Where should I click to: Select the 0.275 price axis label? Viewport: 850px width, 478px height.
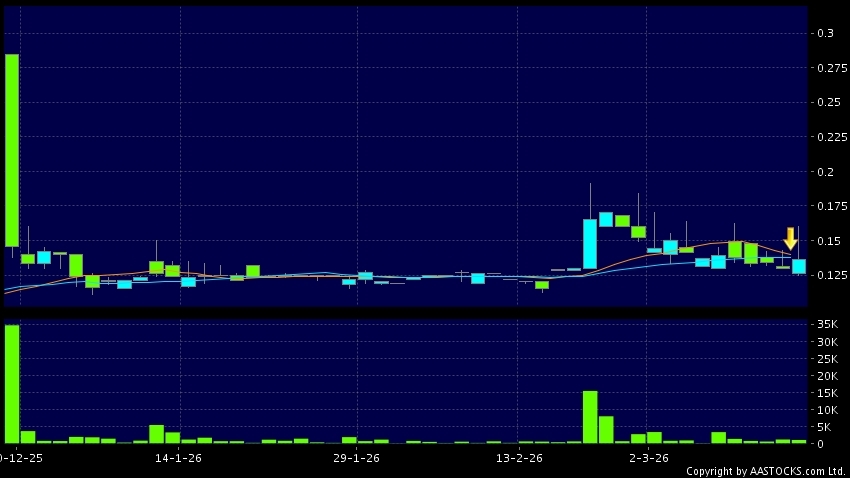click(828, 68)
